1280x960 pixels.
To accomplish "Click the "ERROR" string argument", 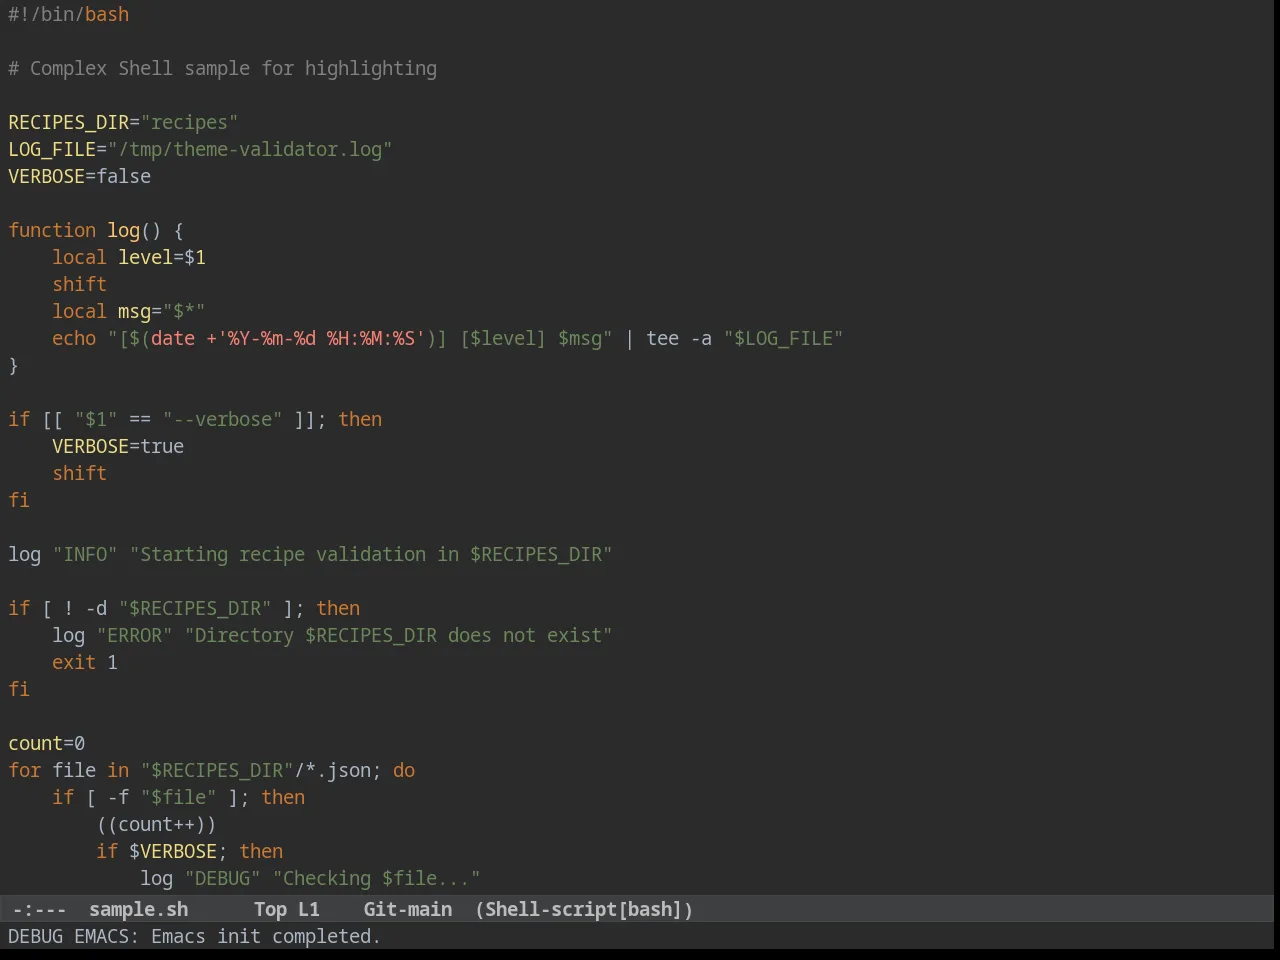I will coord(134,635).
